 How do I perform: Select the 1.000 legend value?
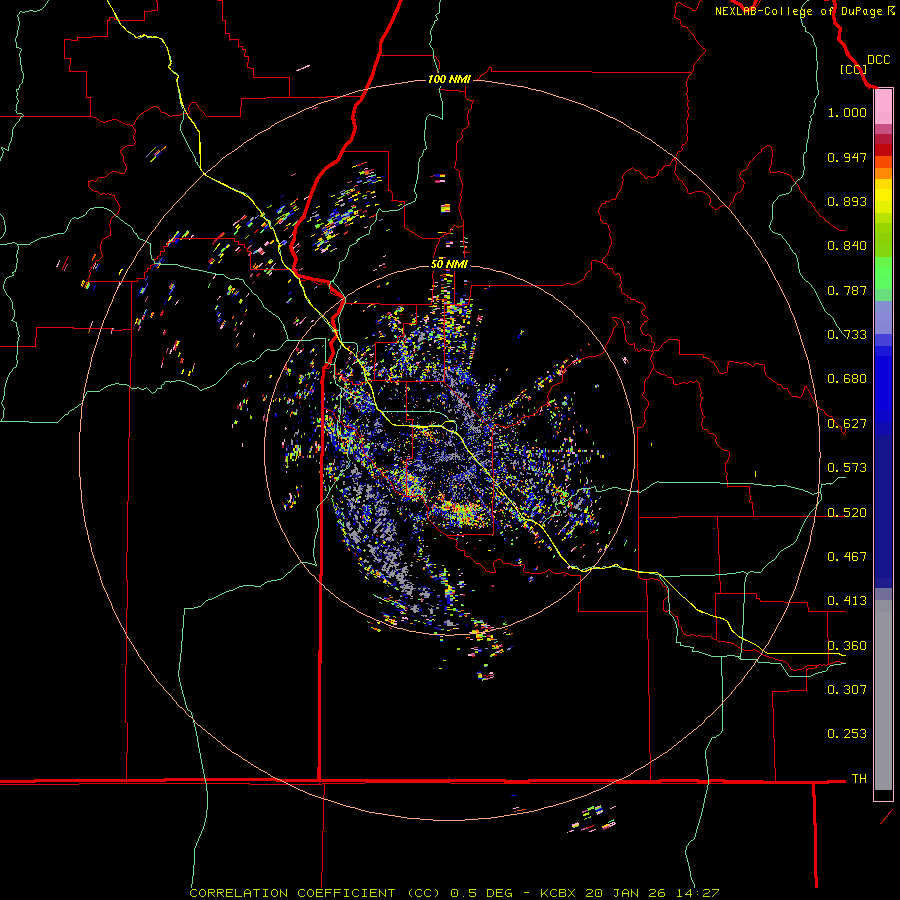847,112
